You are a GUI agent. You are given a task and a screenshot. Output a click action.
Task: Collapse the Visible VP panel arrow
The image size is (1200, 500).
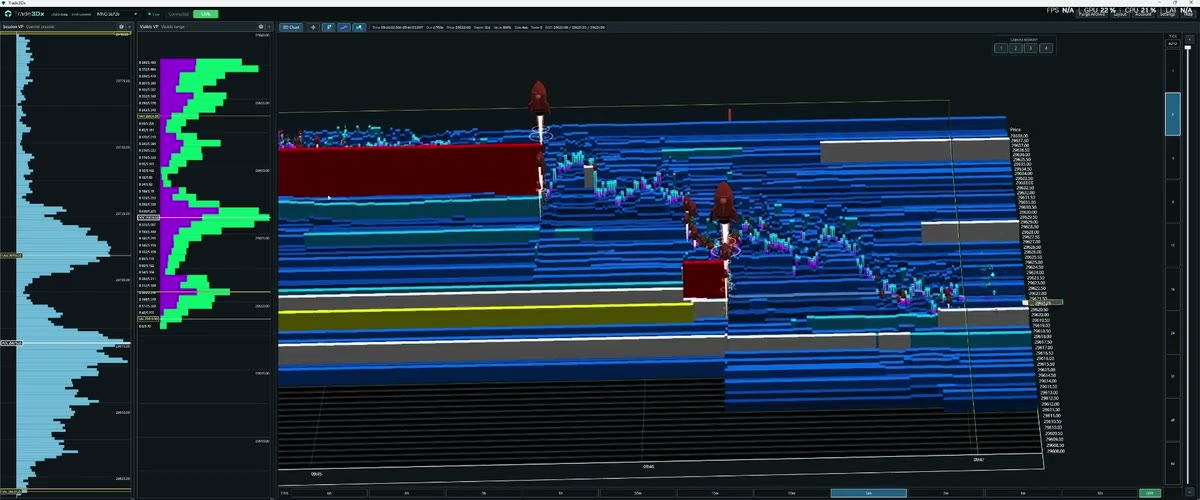(x=269, y=27)
